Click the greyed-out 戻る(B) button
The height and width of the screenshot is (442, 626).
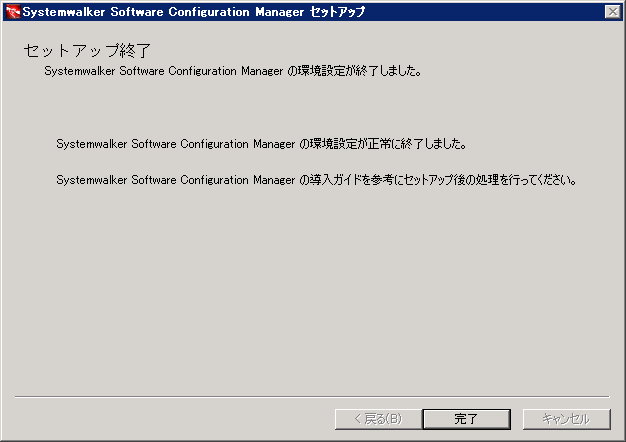377,418
